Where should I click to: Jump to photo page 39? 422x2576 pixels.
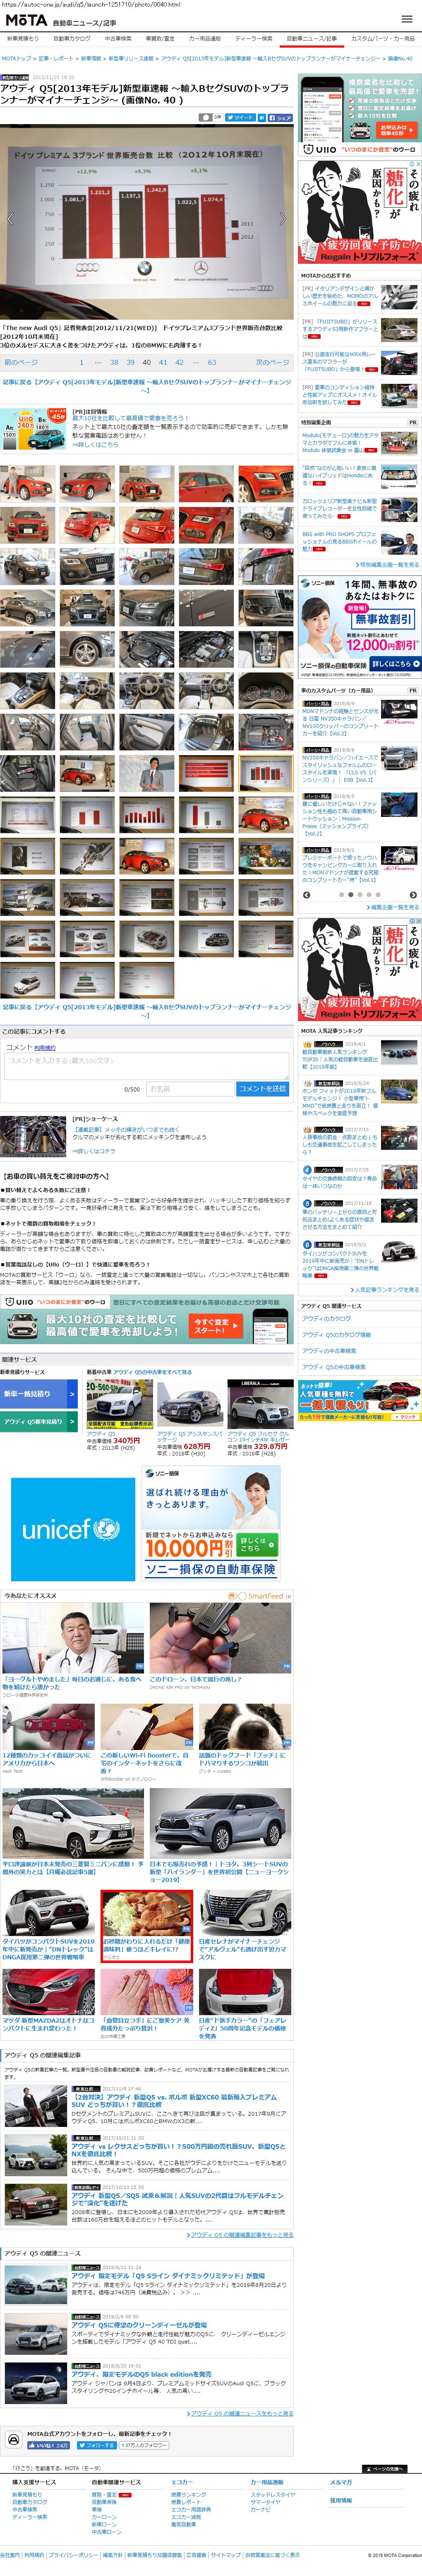tap(130, 363)
